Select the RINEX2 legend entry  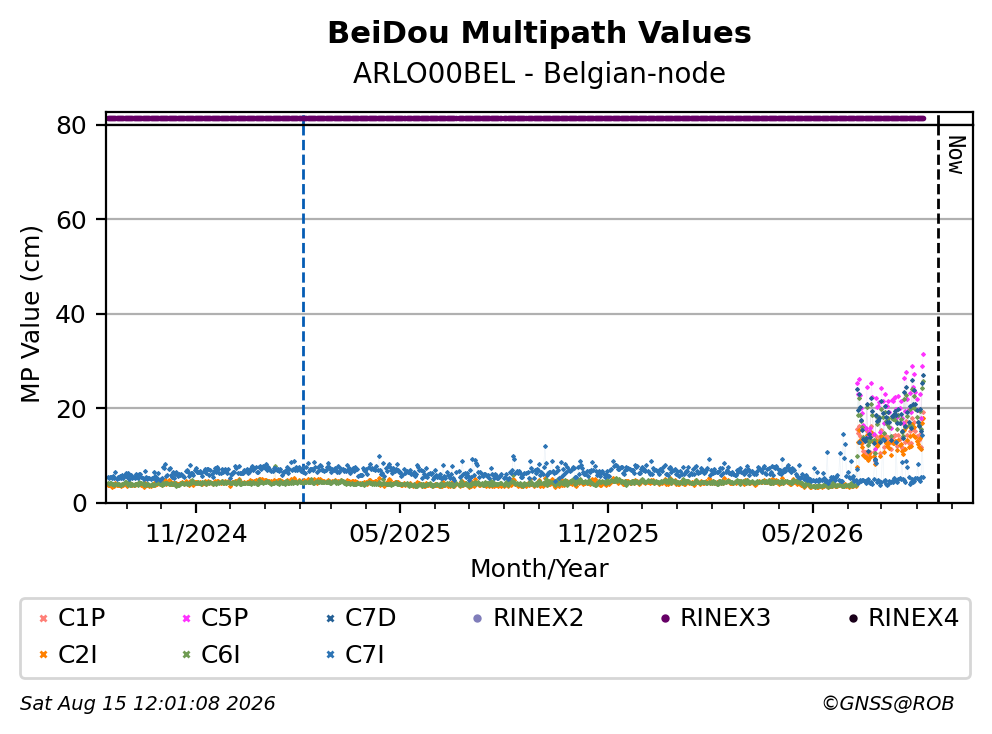(x=528, y=618)
